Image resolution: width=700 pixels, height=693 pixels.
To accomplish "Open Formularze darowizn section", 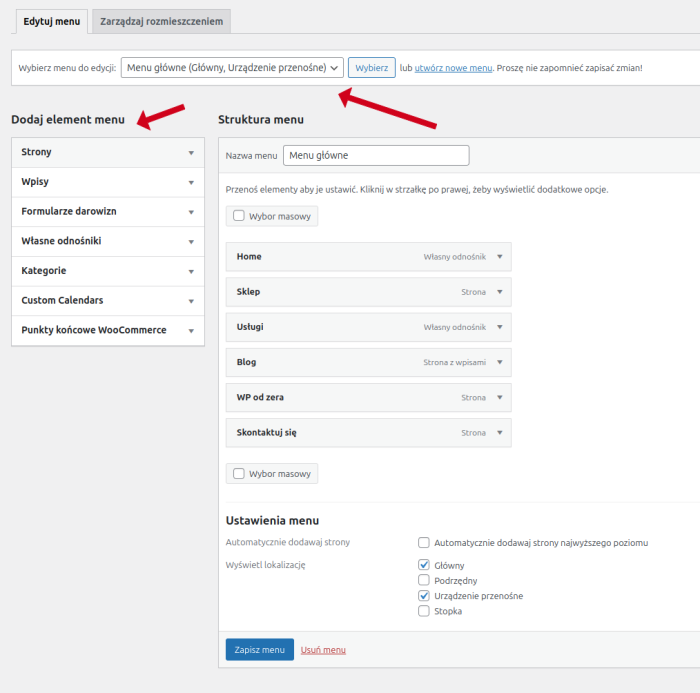I will coord(190,212).
